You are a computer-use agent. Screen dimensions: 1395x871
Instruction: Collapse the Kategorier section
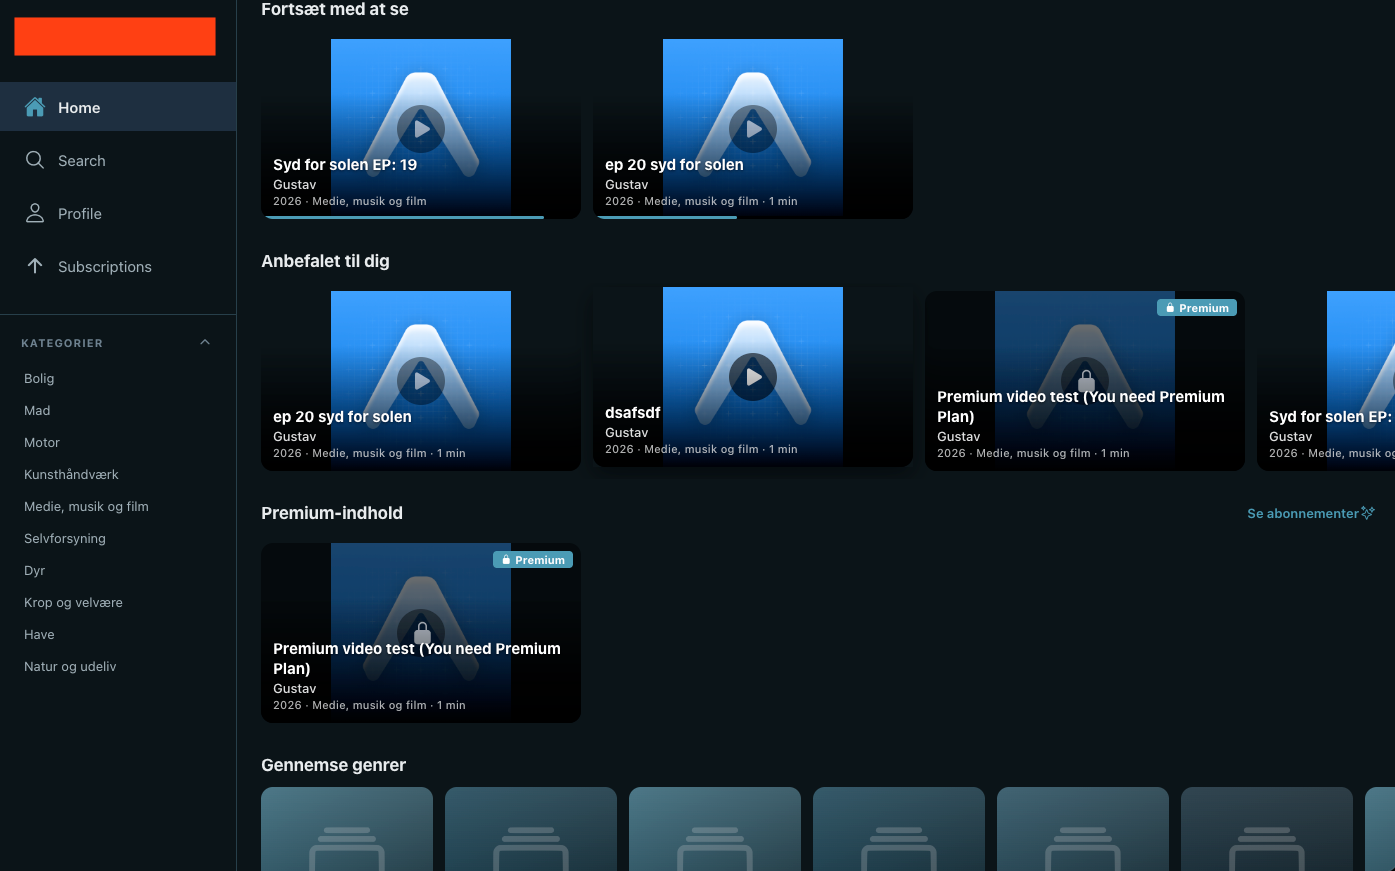pos(205,343)
